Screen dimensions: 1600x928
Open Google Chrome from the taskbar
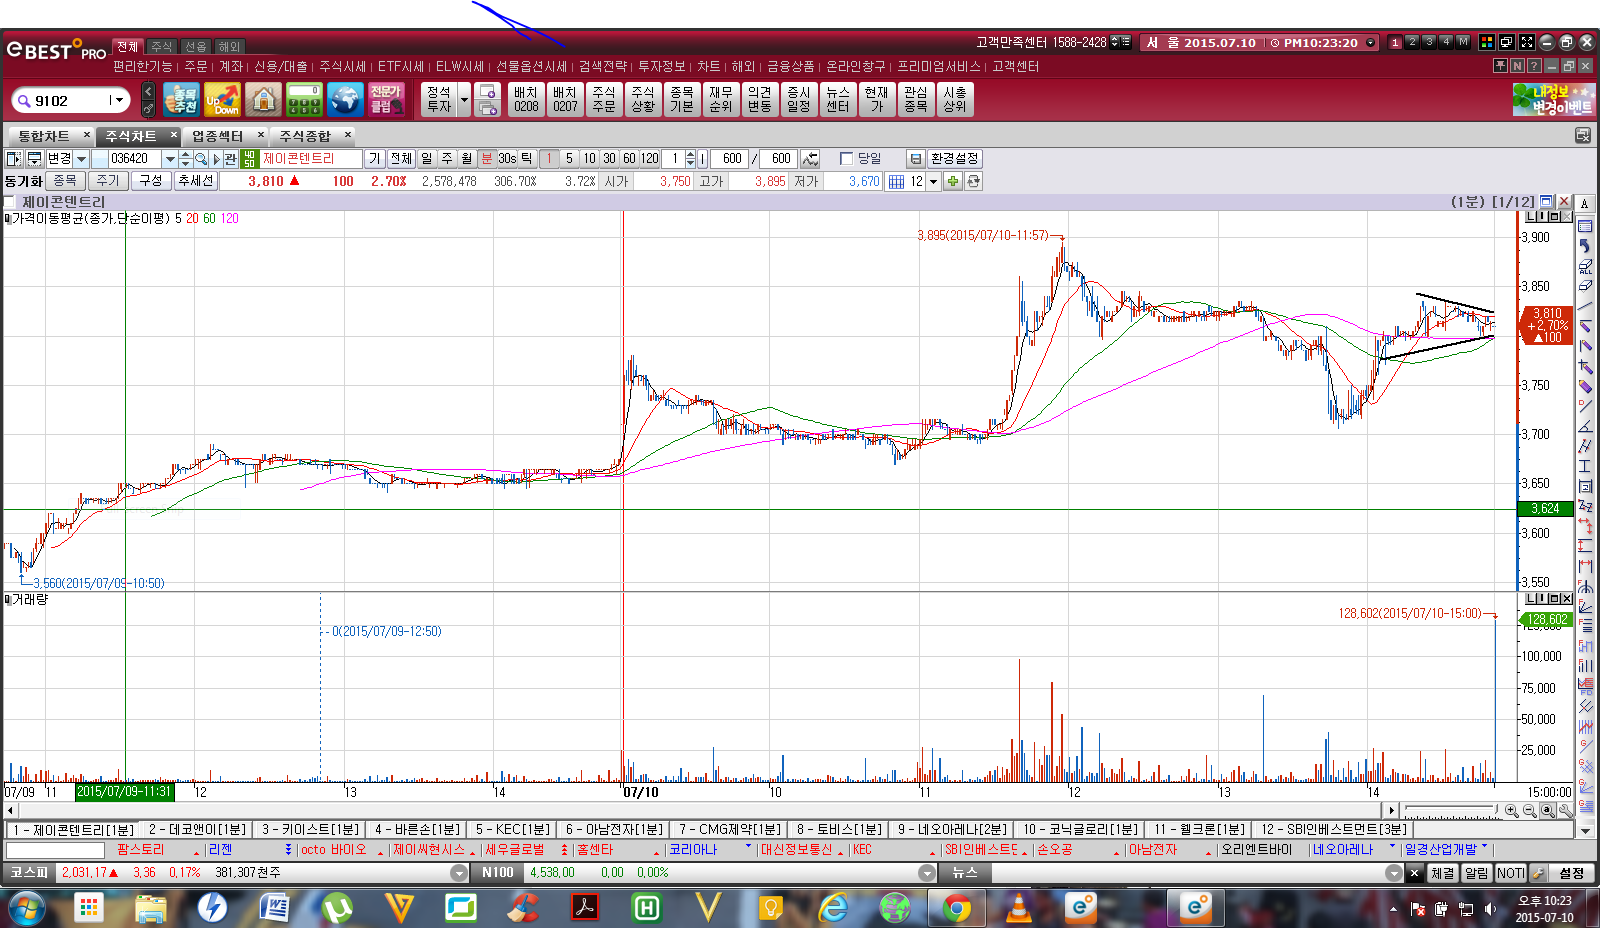coord(956,908)
